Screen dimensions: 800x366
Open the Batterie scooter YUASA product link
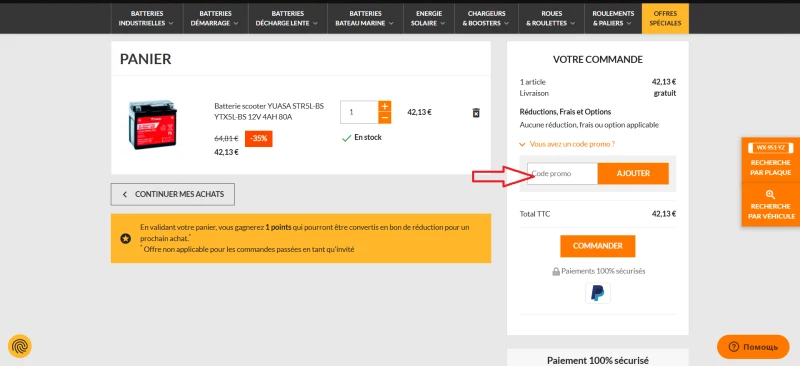pos(269,111)
